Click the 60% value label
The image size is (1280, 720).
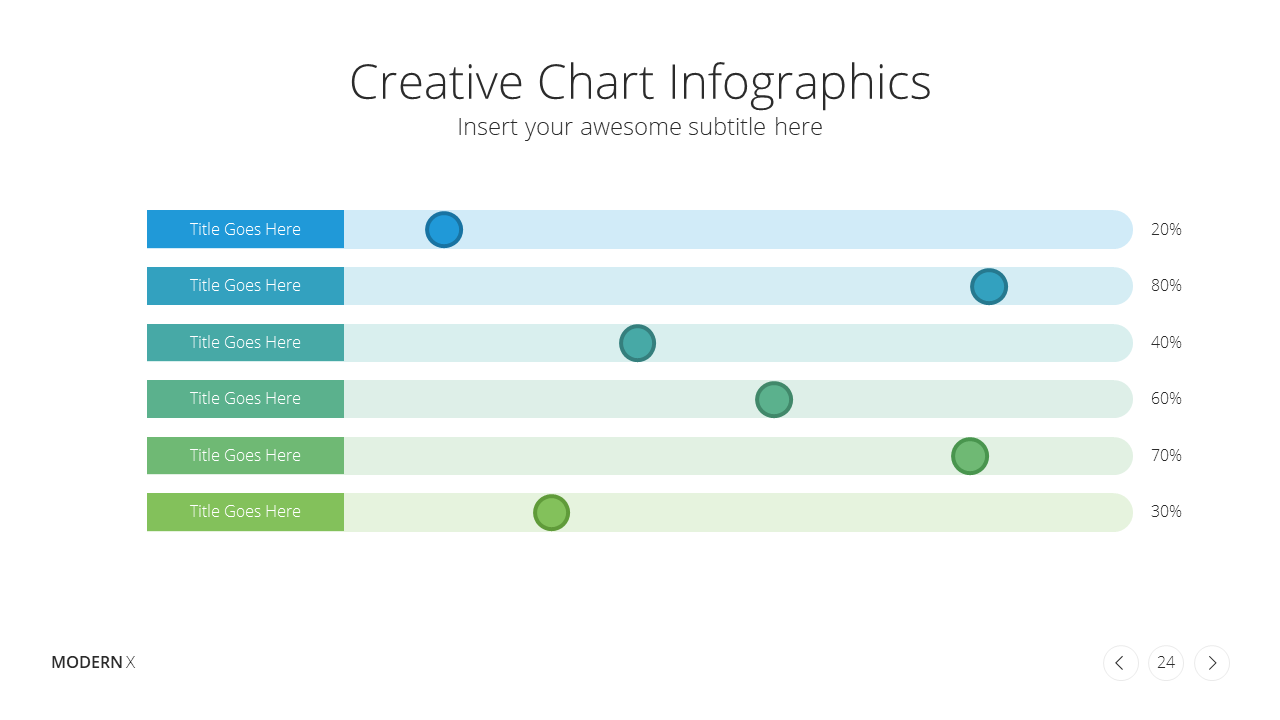click(x=1166, y=398)
